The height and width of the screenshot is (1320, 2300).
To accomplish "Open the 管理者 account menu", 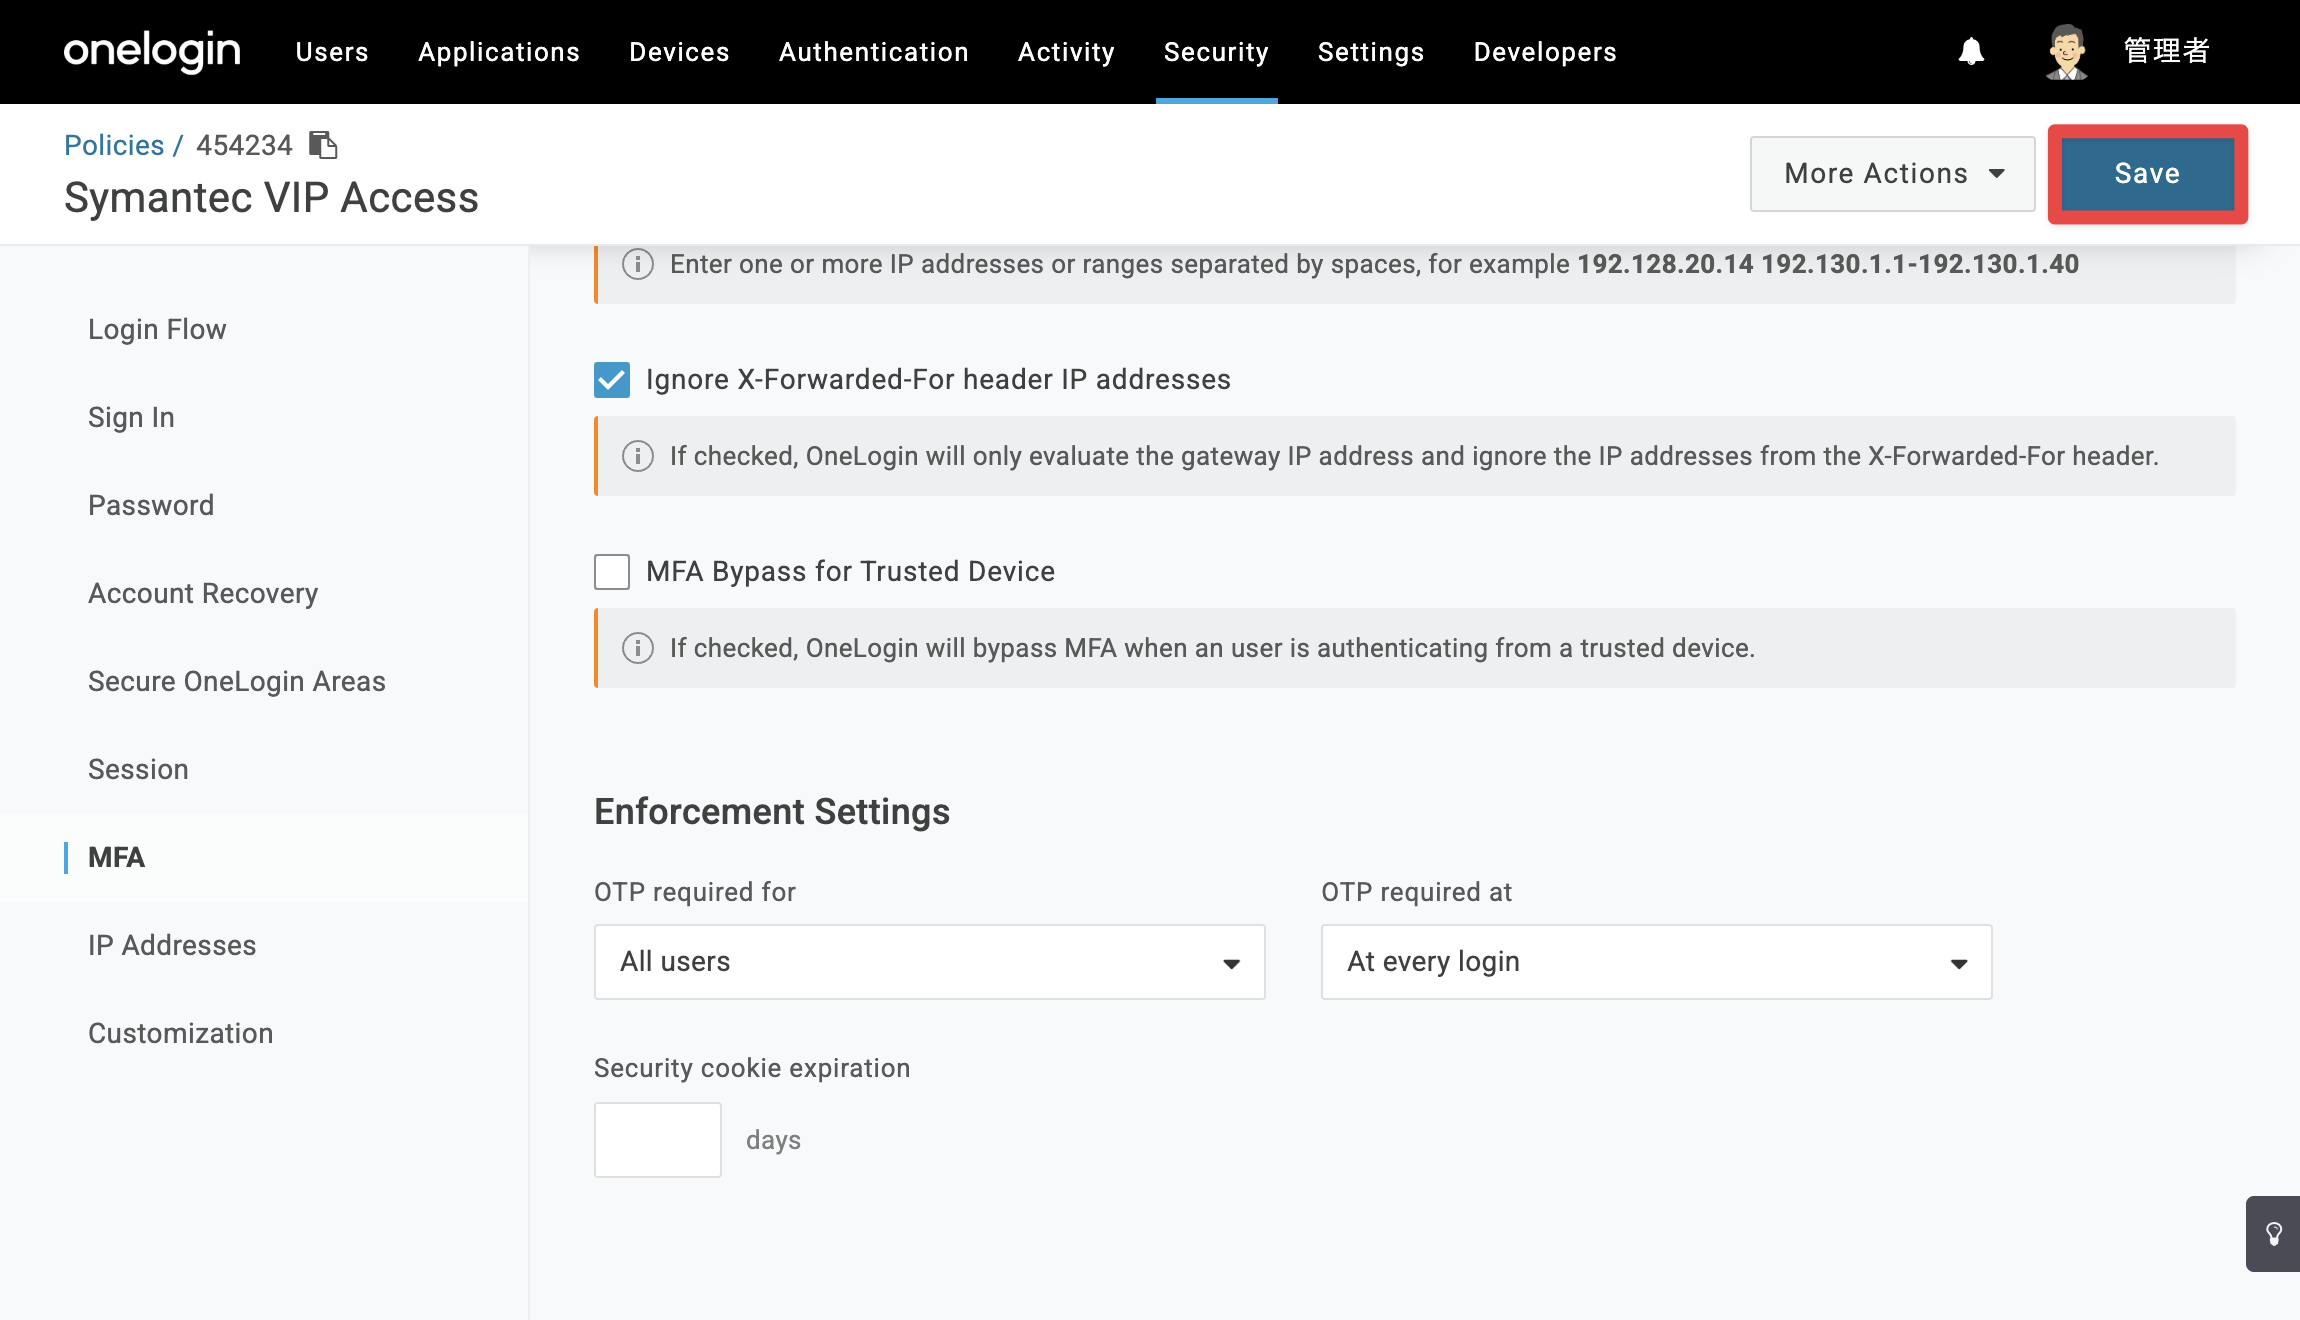I will click(2166, 51).
